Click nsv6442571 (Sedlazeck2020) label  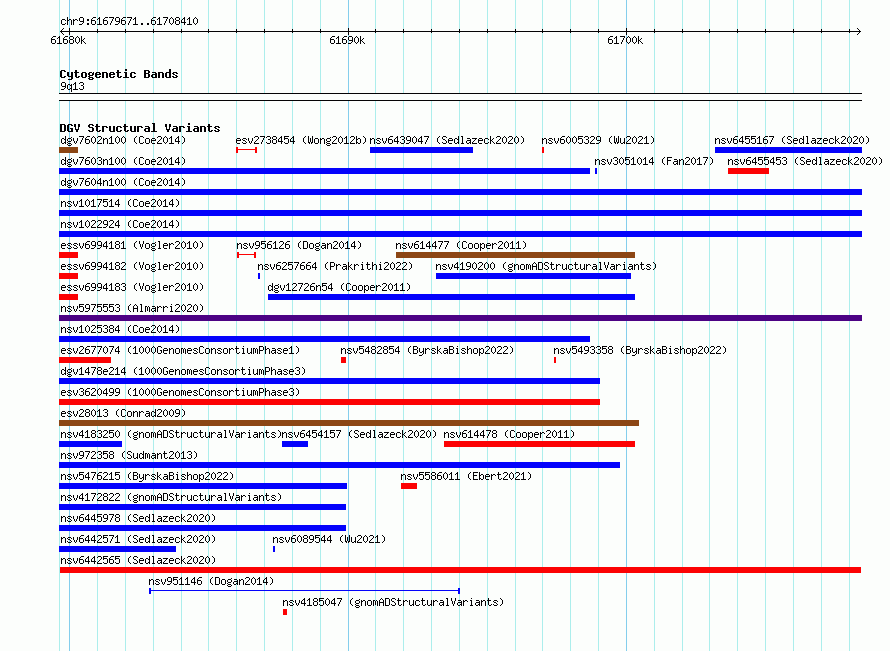point(138,539)
